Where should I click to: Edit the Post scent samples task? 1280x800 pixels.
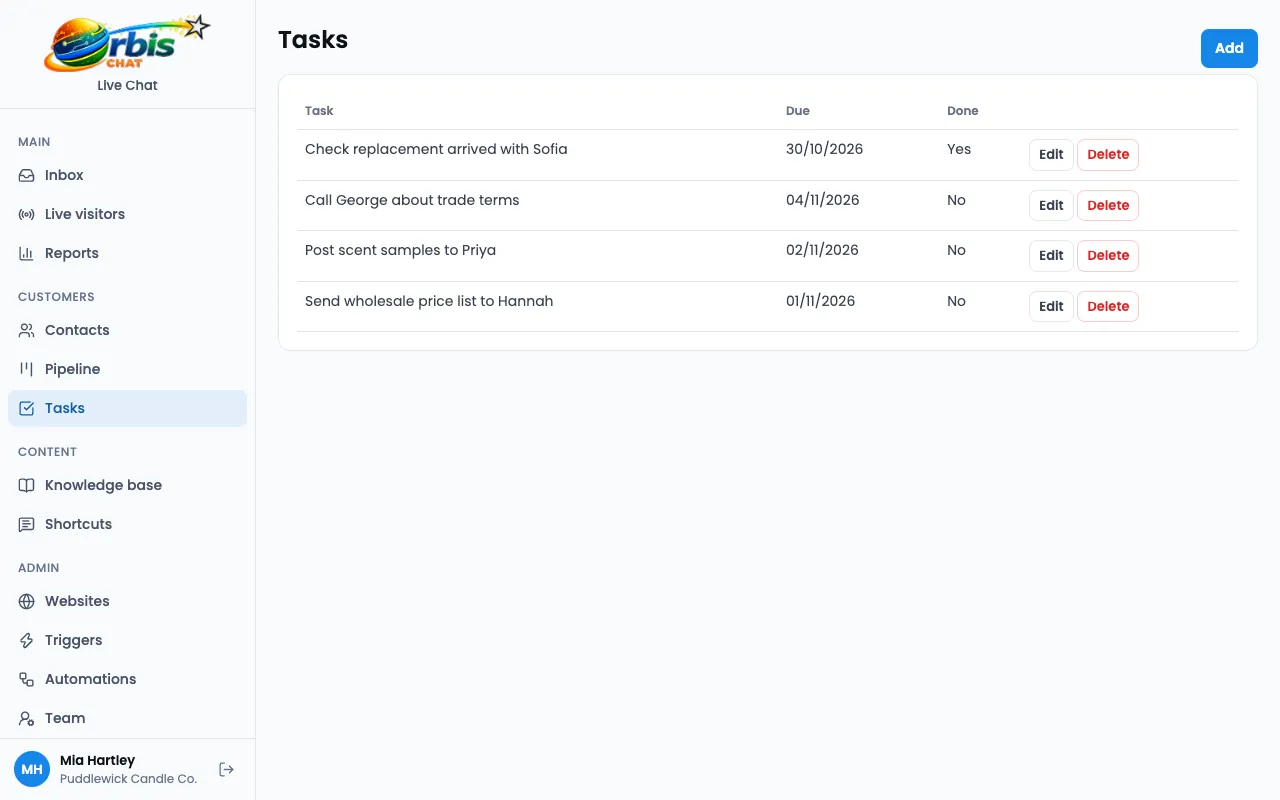pos(1051,256)
